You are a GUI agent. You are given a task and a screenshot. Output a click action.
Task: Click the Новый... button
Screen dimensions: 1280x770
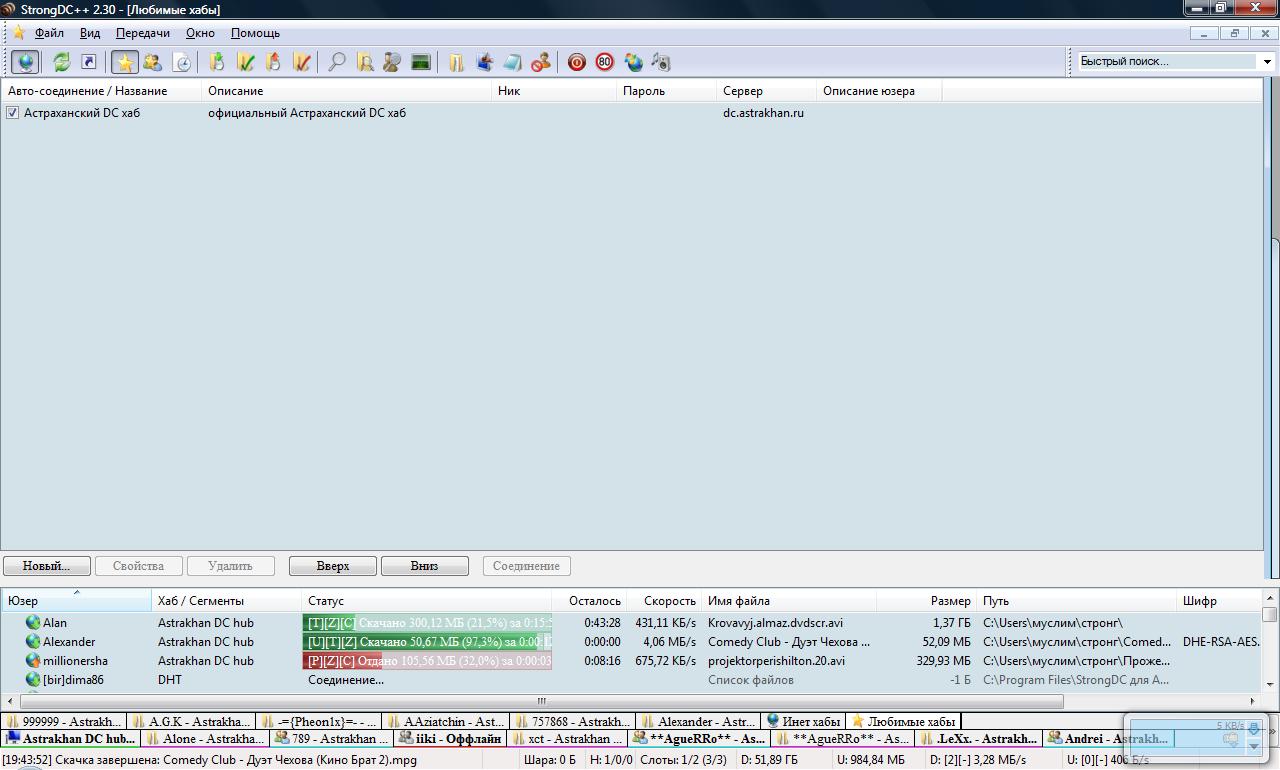pos(46,566)
